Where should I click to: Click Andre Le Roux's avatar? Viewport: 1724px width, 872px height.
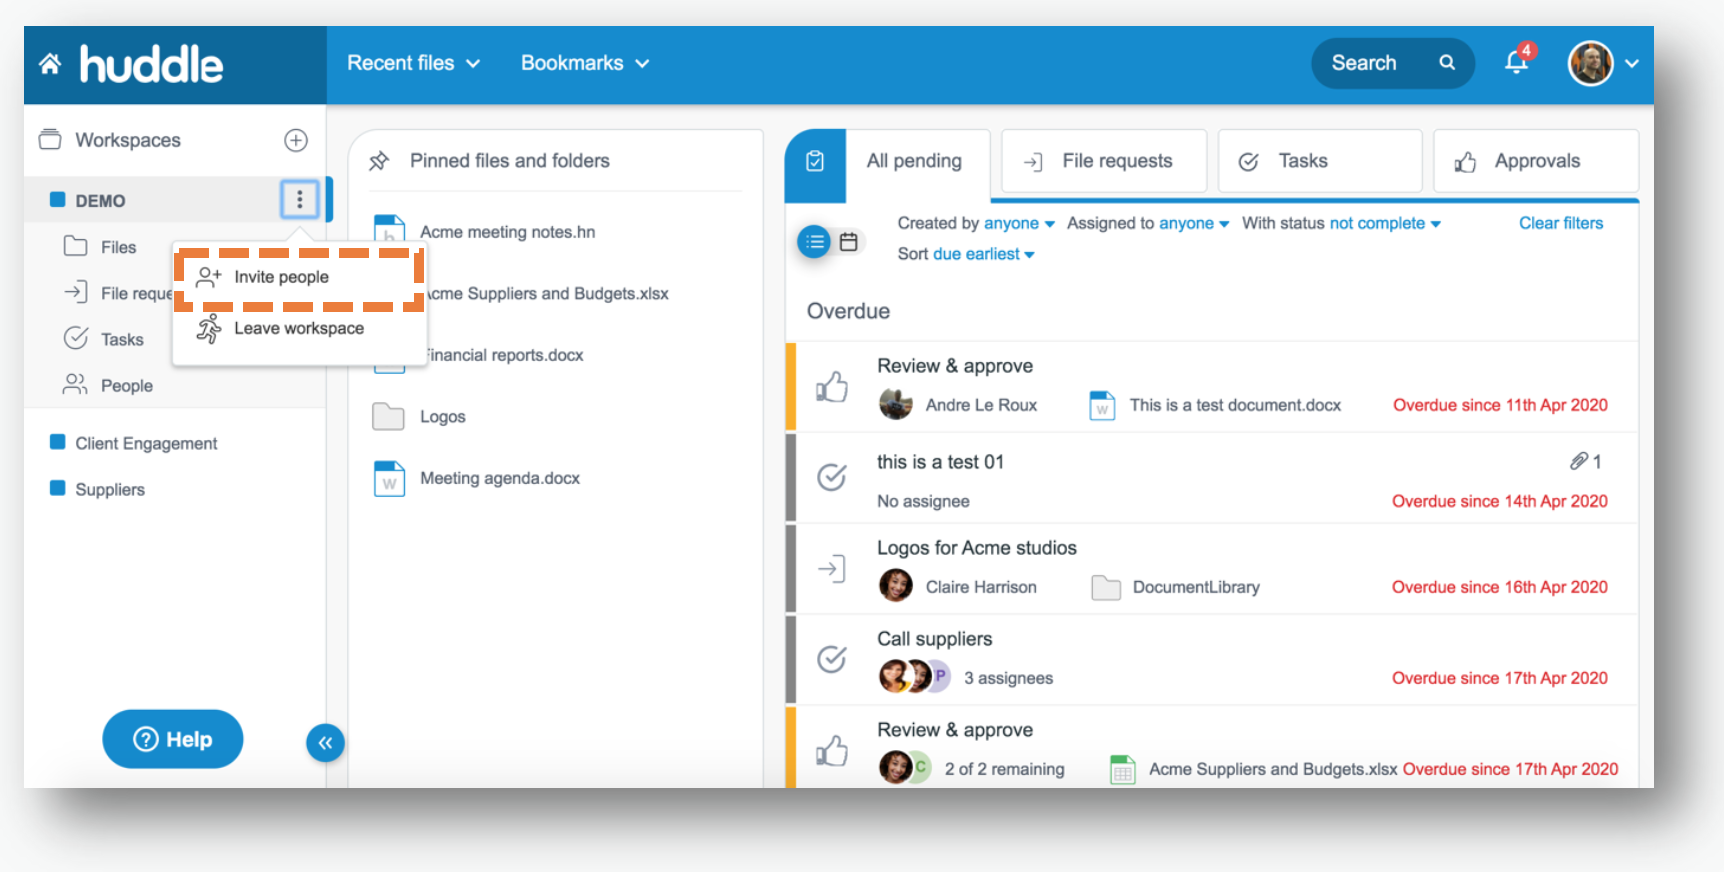(x=895, y=404)
